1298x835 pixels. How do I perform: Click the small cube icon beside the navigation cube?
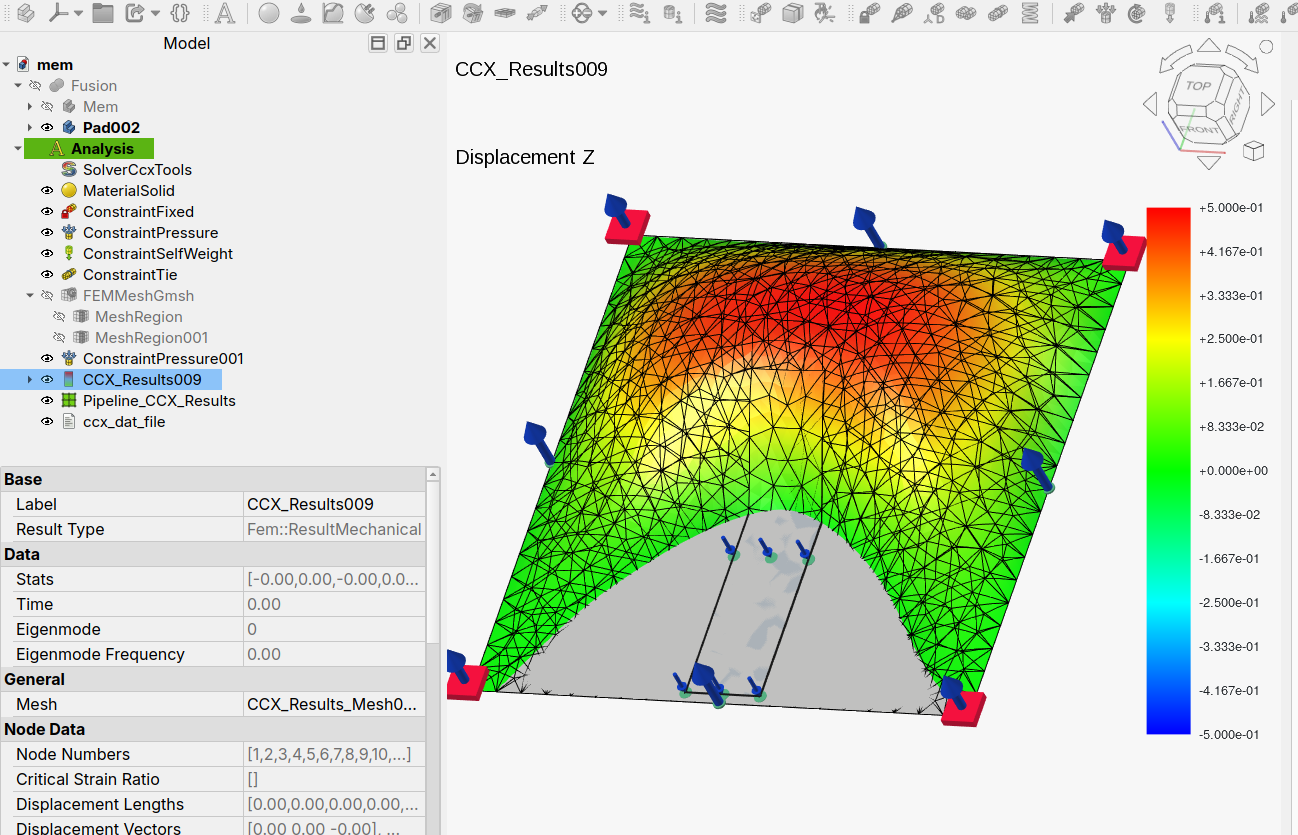1253,151
